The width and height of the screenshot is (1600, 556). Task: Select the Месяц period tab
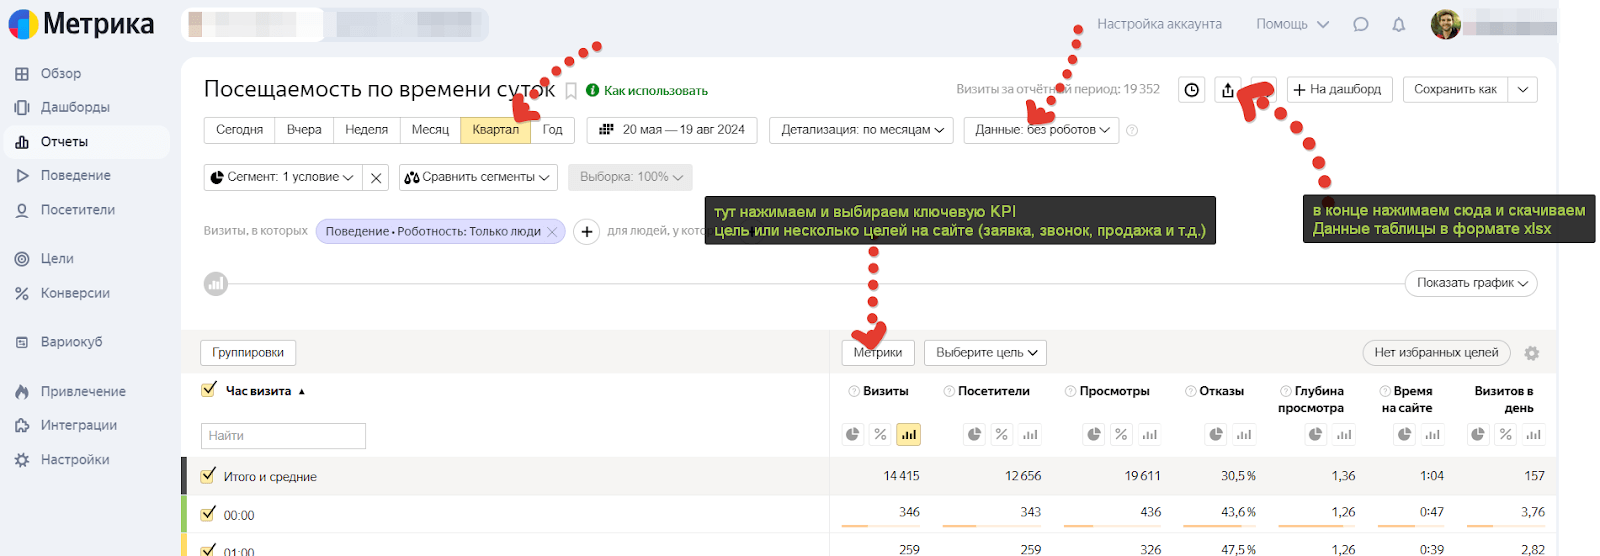(x=430, y=130)
